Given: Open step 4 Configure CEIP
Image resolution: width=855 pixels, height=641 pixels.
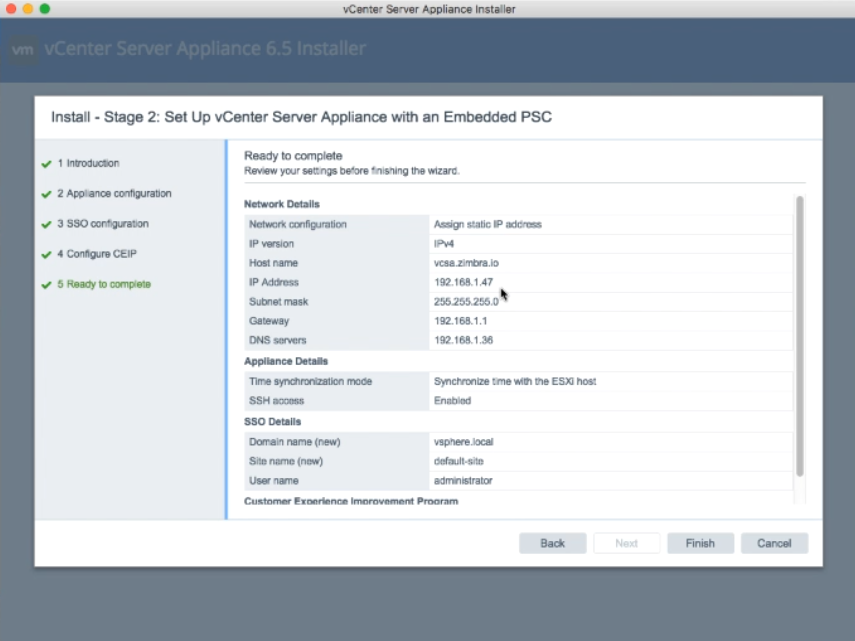Looking at the screenshot, I should [x=97, y=254].
